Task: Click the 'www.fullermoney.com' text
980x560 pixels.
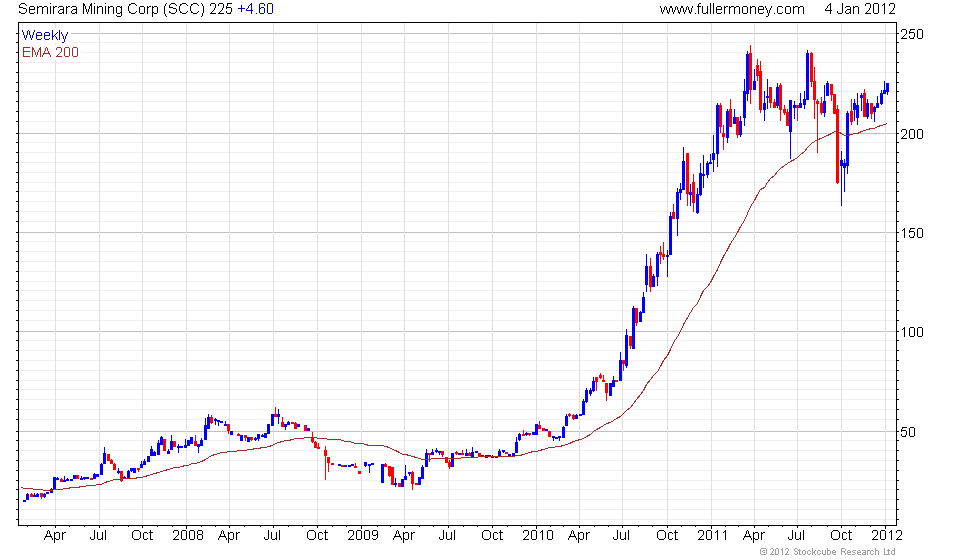Action: 732,9
